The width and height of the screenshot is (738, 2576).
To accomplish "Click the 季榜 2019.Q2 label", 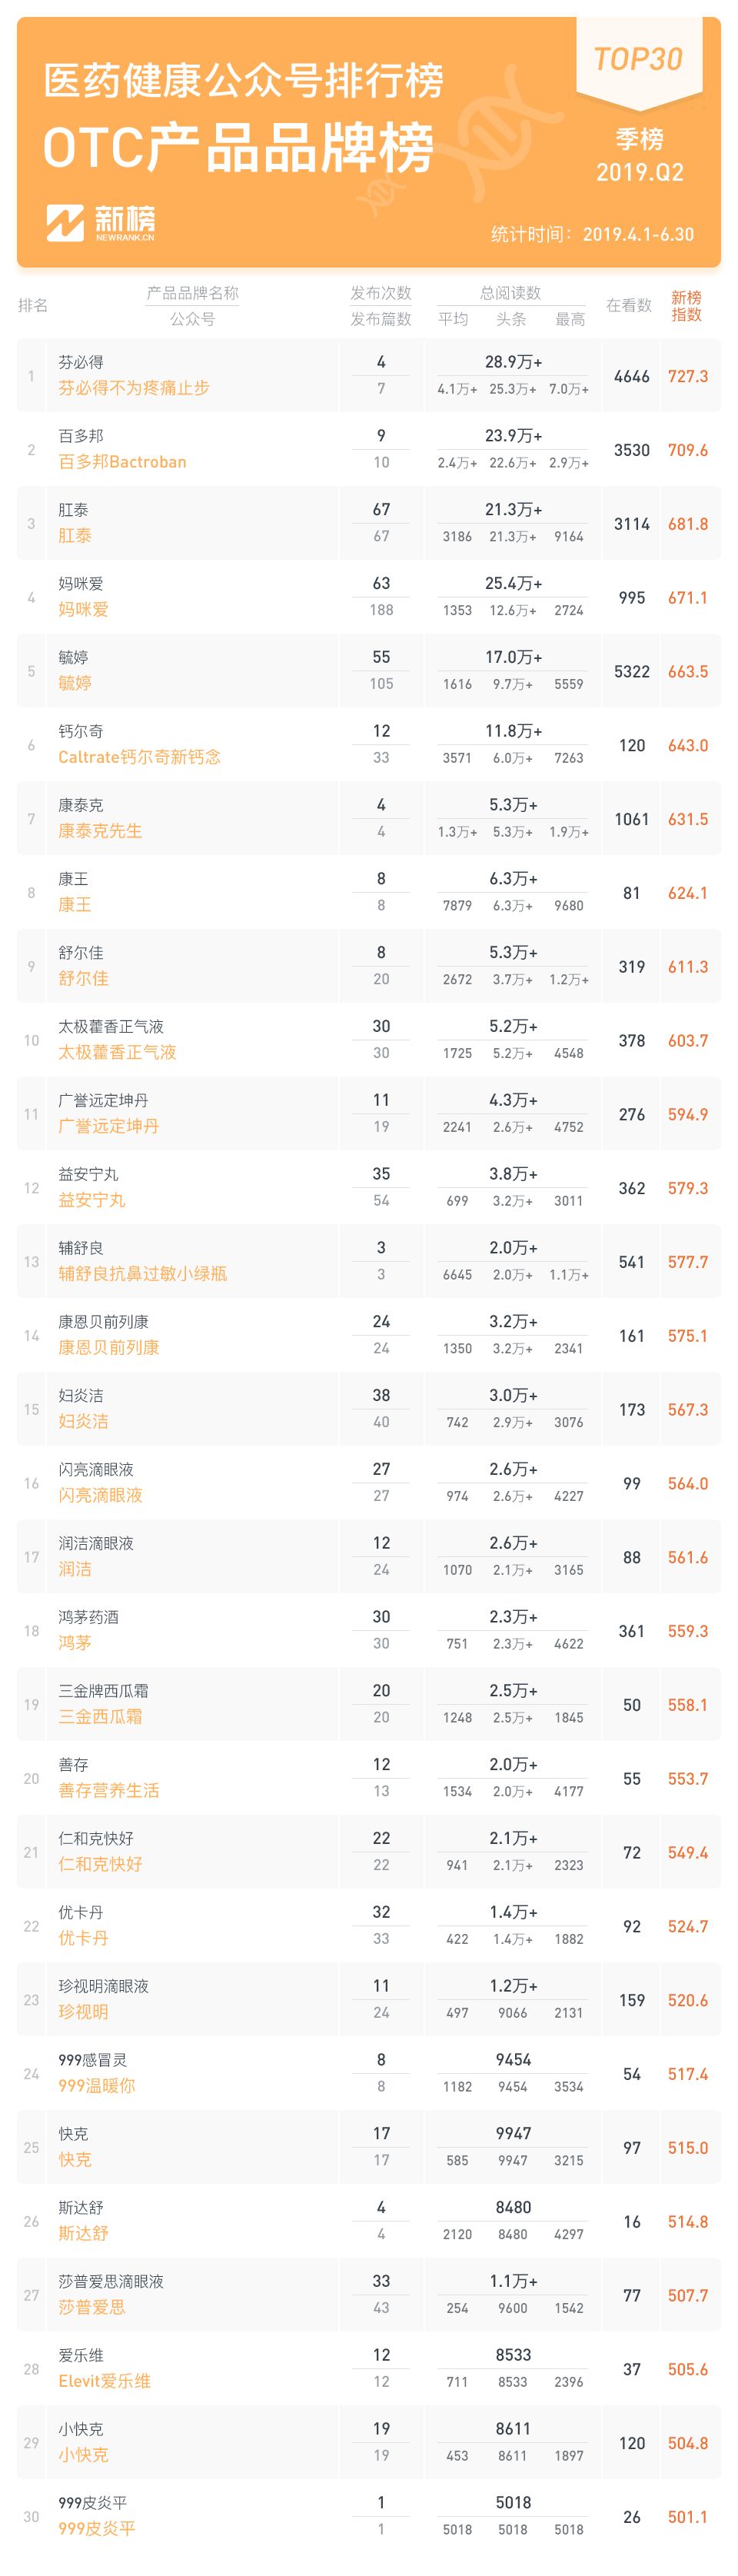I will pyautogui.click(x=640, y=156).
